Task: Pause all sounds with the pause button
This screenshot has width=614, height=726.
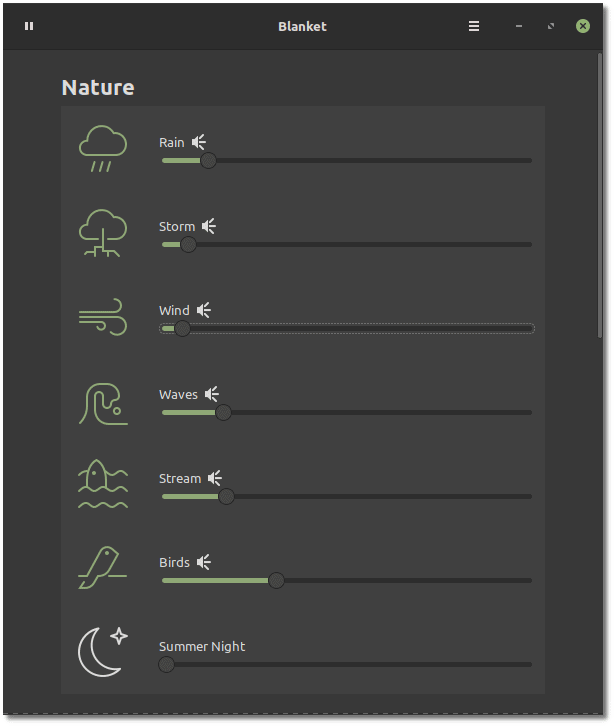Action: pos(29,26)
